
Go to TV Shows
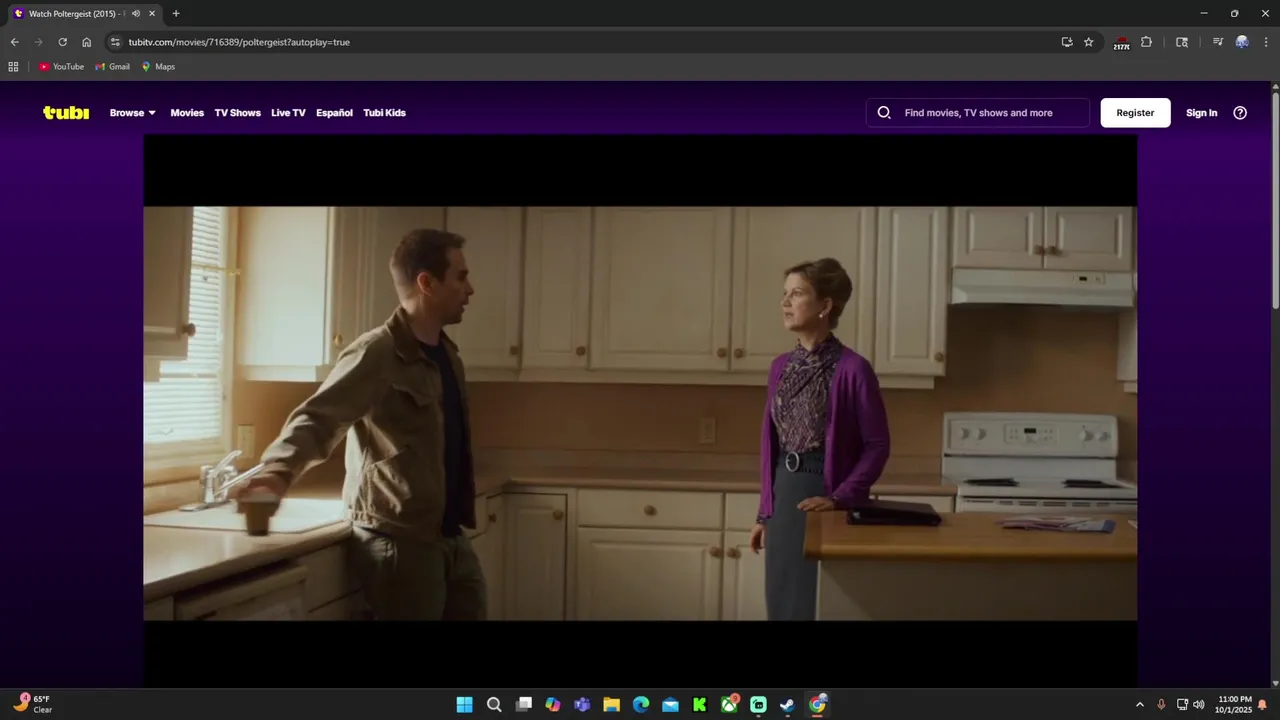point(237,113)
